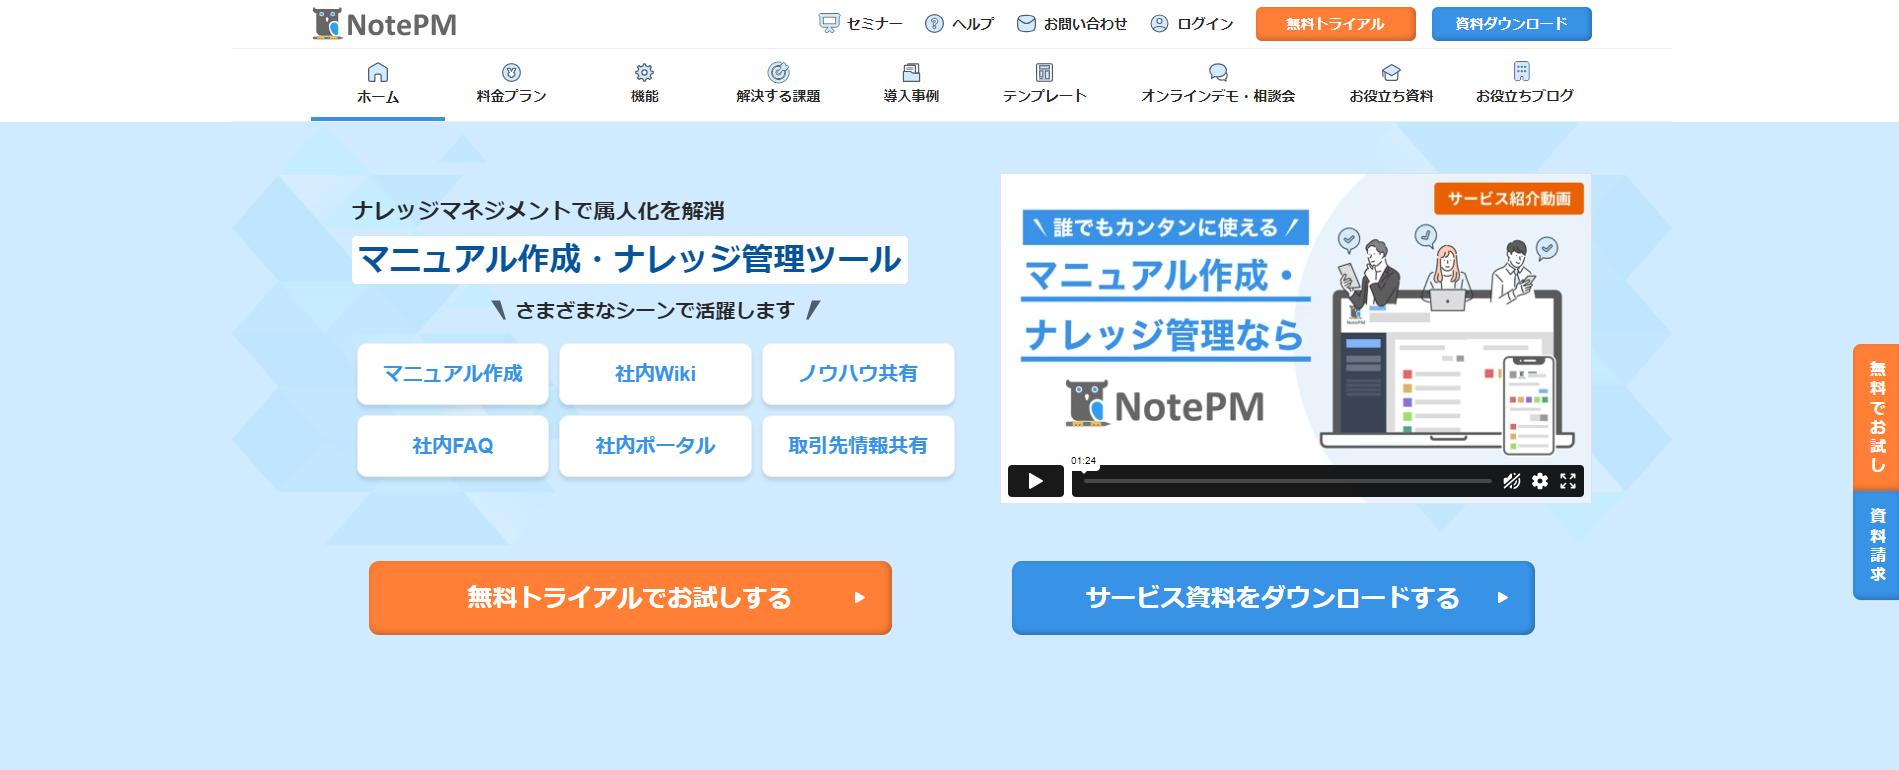Open the 解決する課題 menu item
The height and width of the screenshot is (770, 1899).
tap(778, 96)
